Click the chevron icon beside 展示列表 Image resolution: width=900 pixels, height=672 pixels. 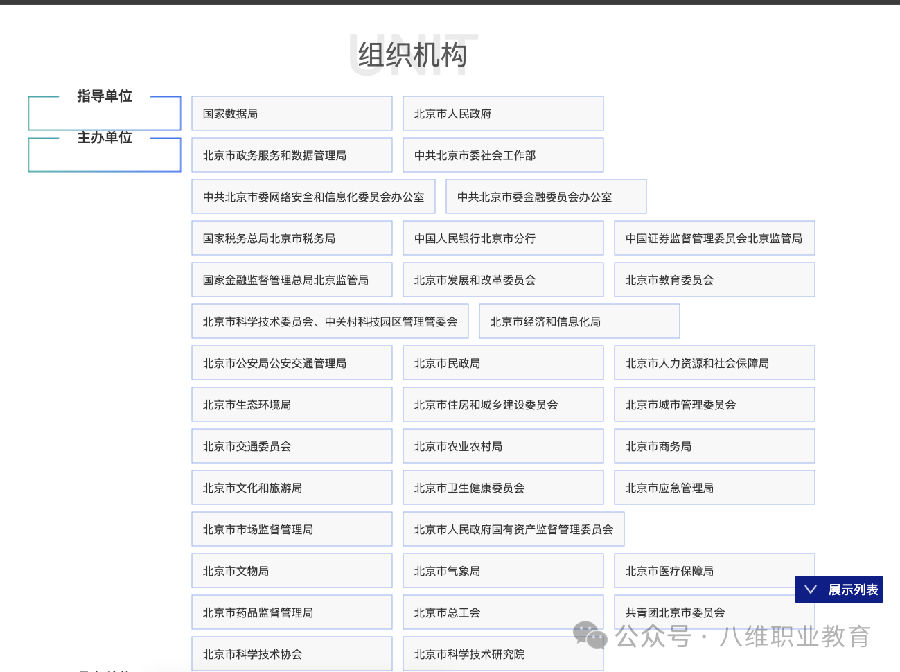(811, 590)
